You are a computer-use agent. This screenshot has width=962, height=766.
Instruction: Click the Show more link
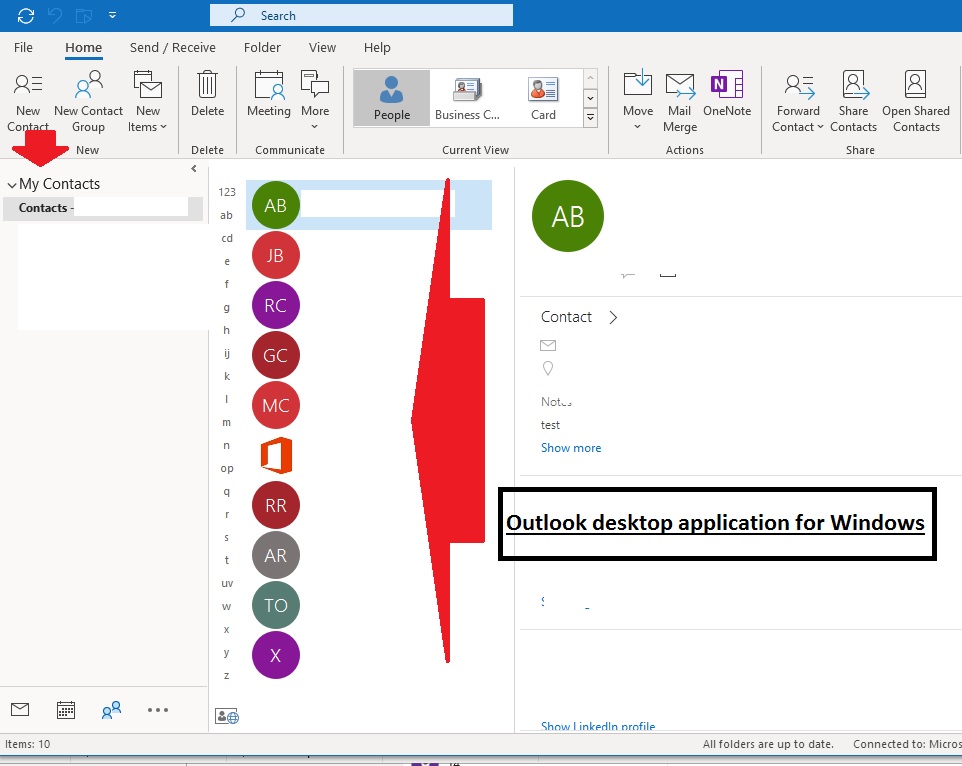point(571,448)
